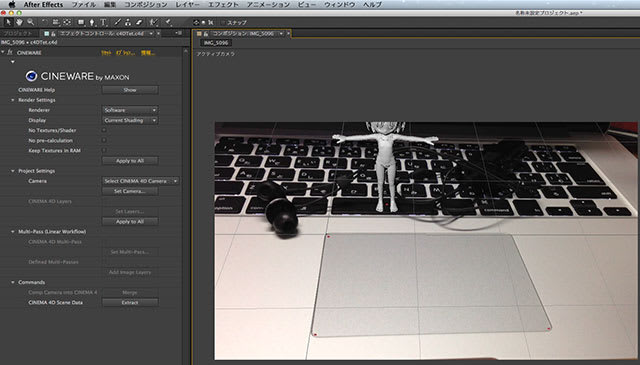Click Apply to All under Set Layers
The height and width of the screenshot is (365, 640).
(x=130, y=221)
